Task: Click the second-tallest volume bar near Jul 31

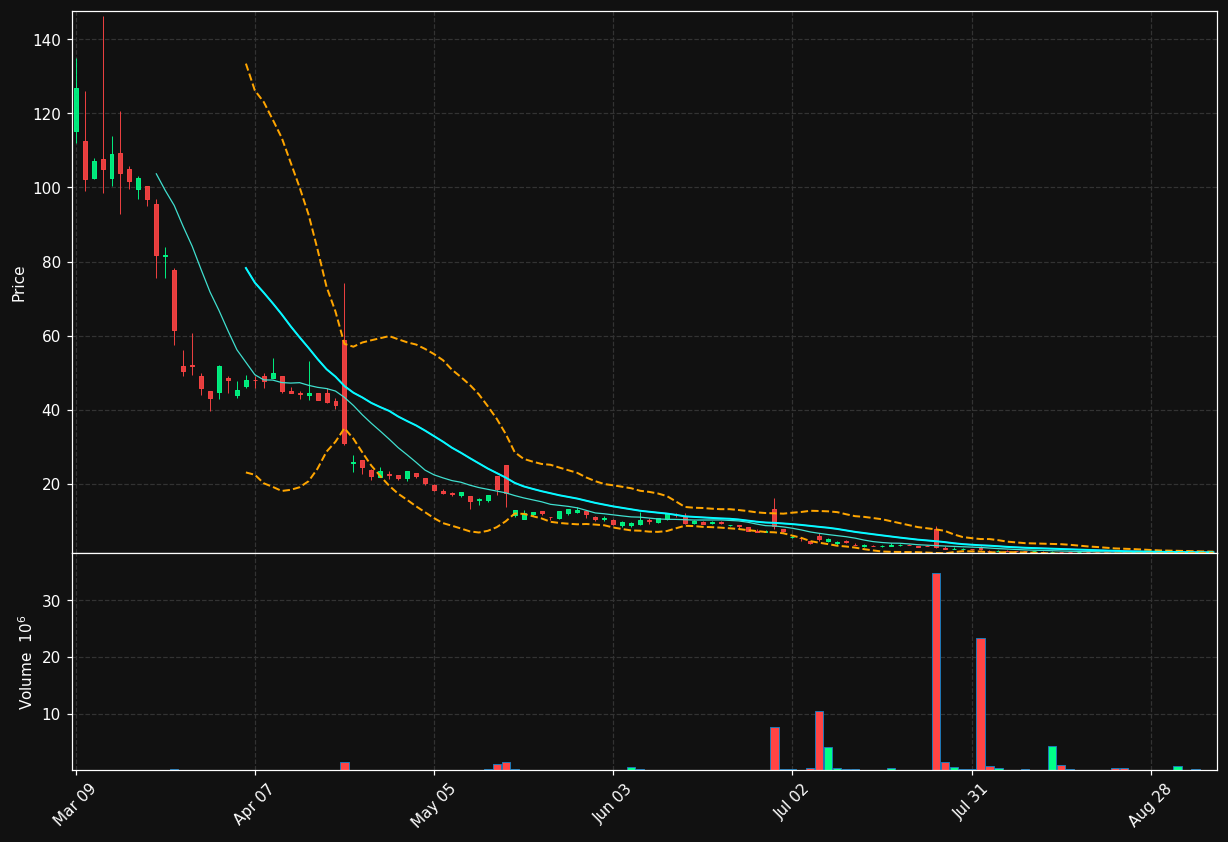Action: pyautogui.click(x=980, y=704)
